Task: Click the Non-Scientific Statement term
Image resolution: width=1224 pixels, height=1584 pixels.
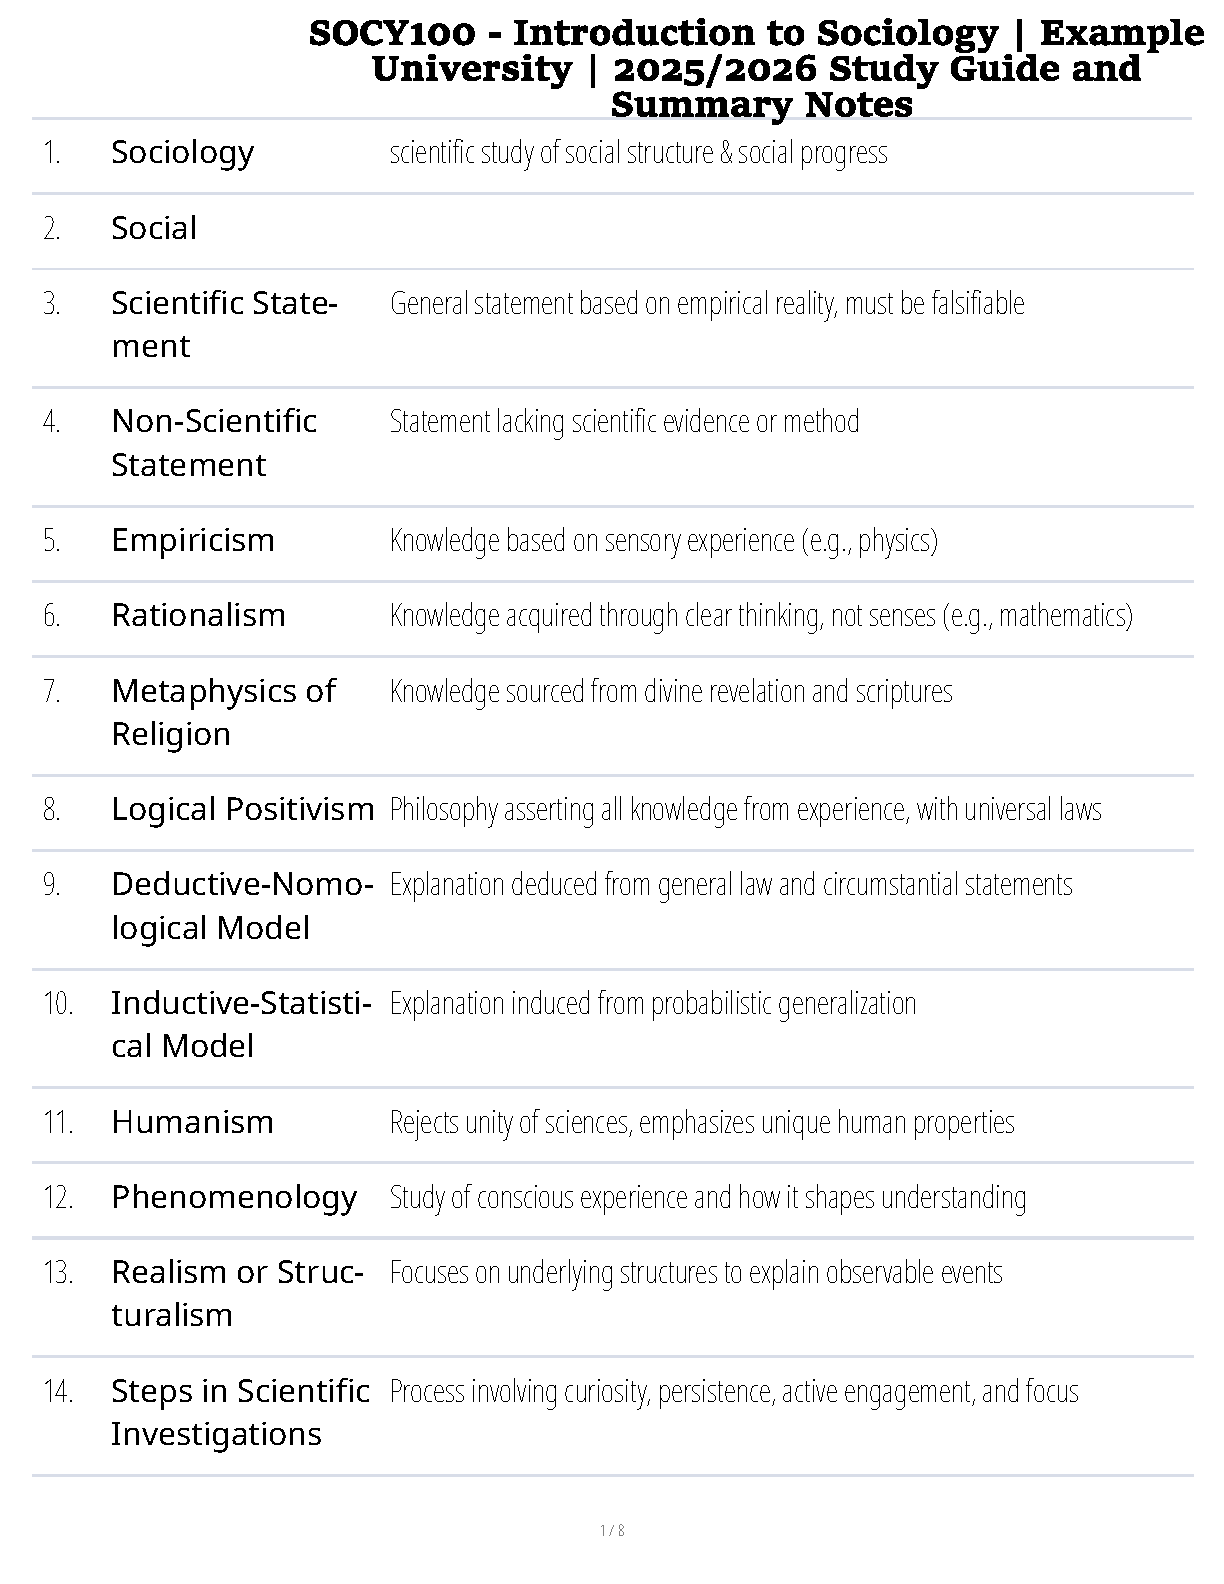Action: click(214, 443)
